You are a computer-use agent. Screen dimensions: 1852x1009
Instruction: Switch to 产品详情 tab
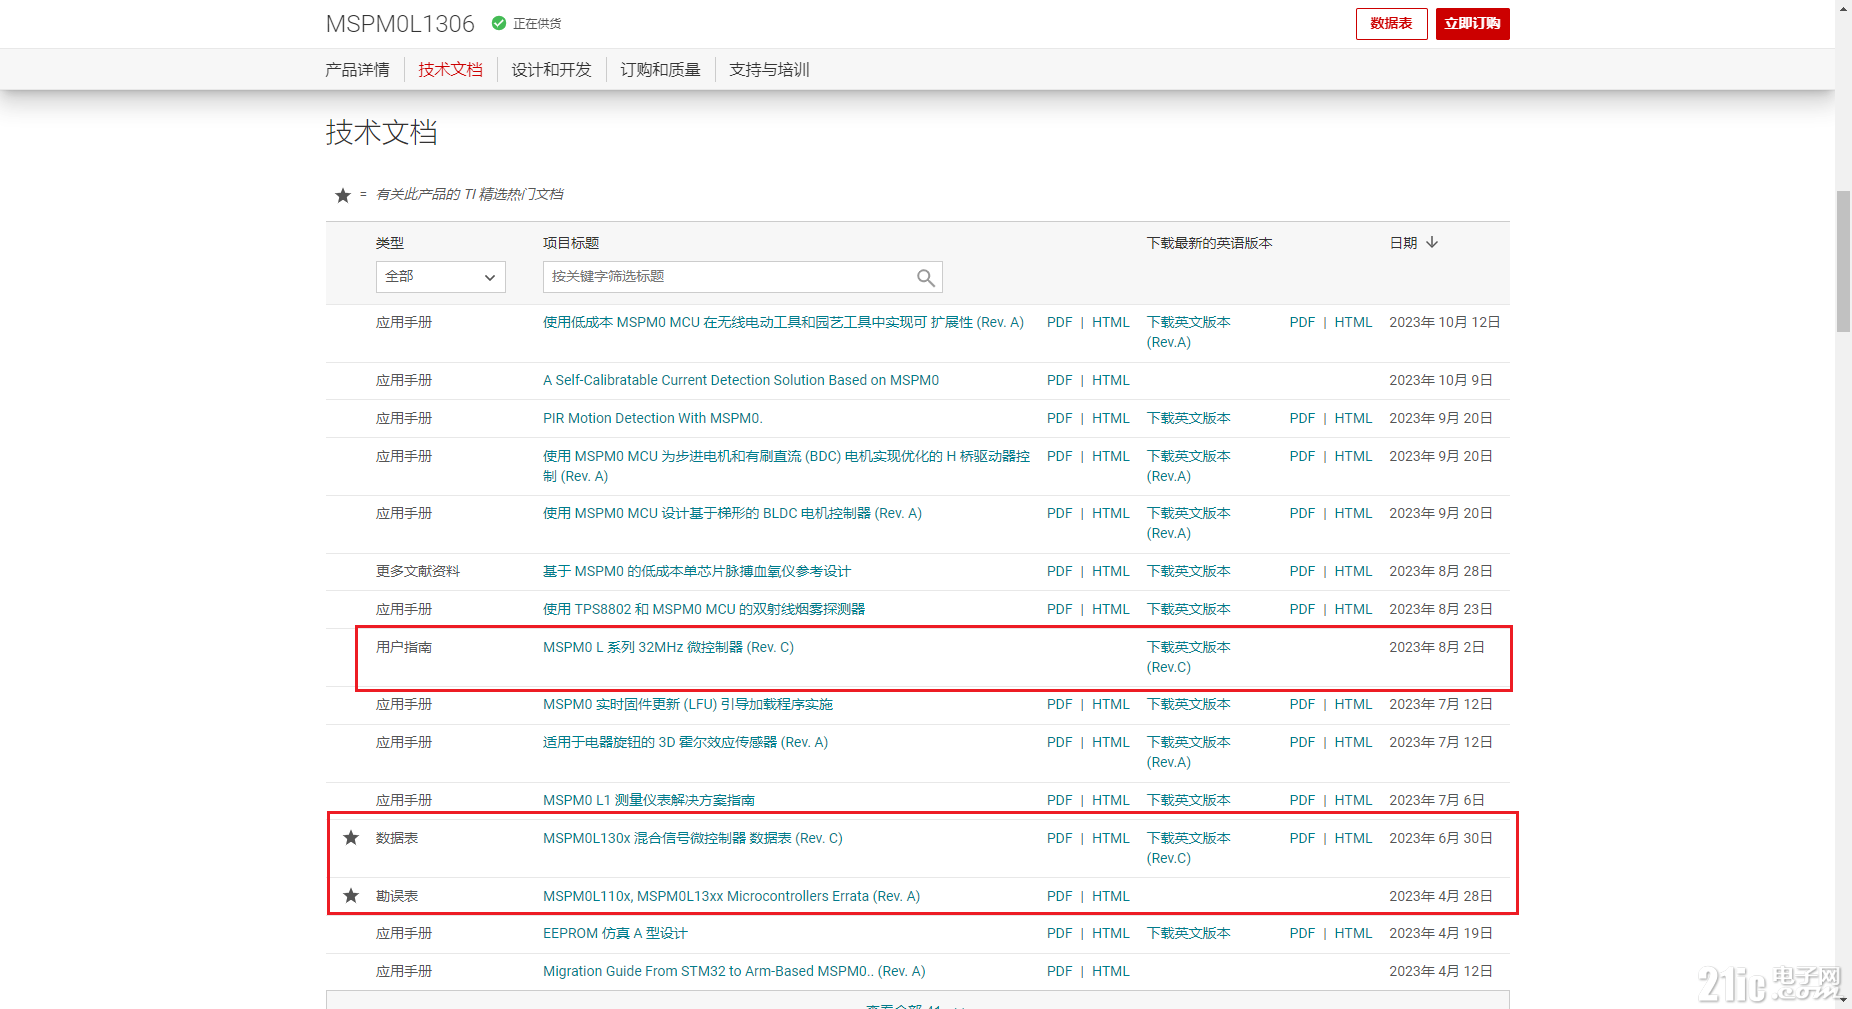(357, 70)
